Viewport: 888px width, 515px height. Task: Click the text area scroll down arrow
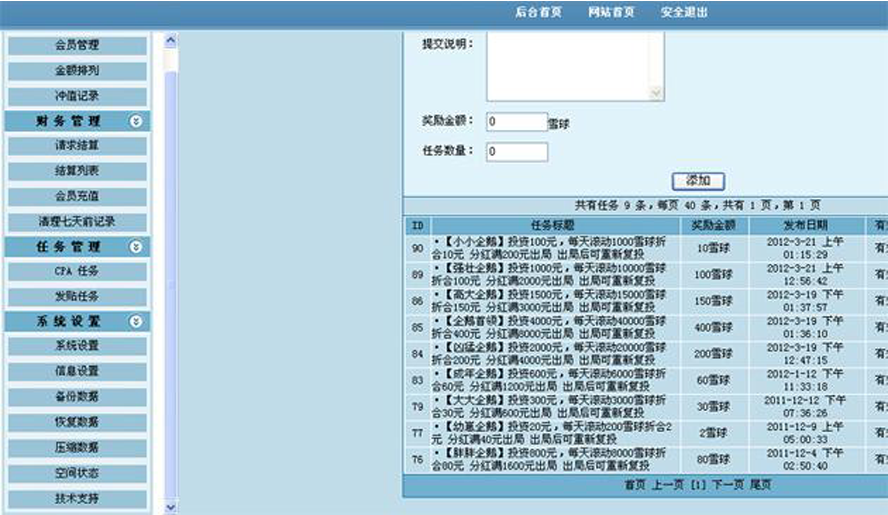656,93
